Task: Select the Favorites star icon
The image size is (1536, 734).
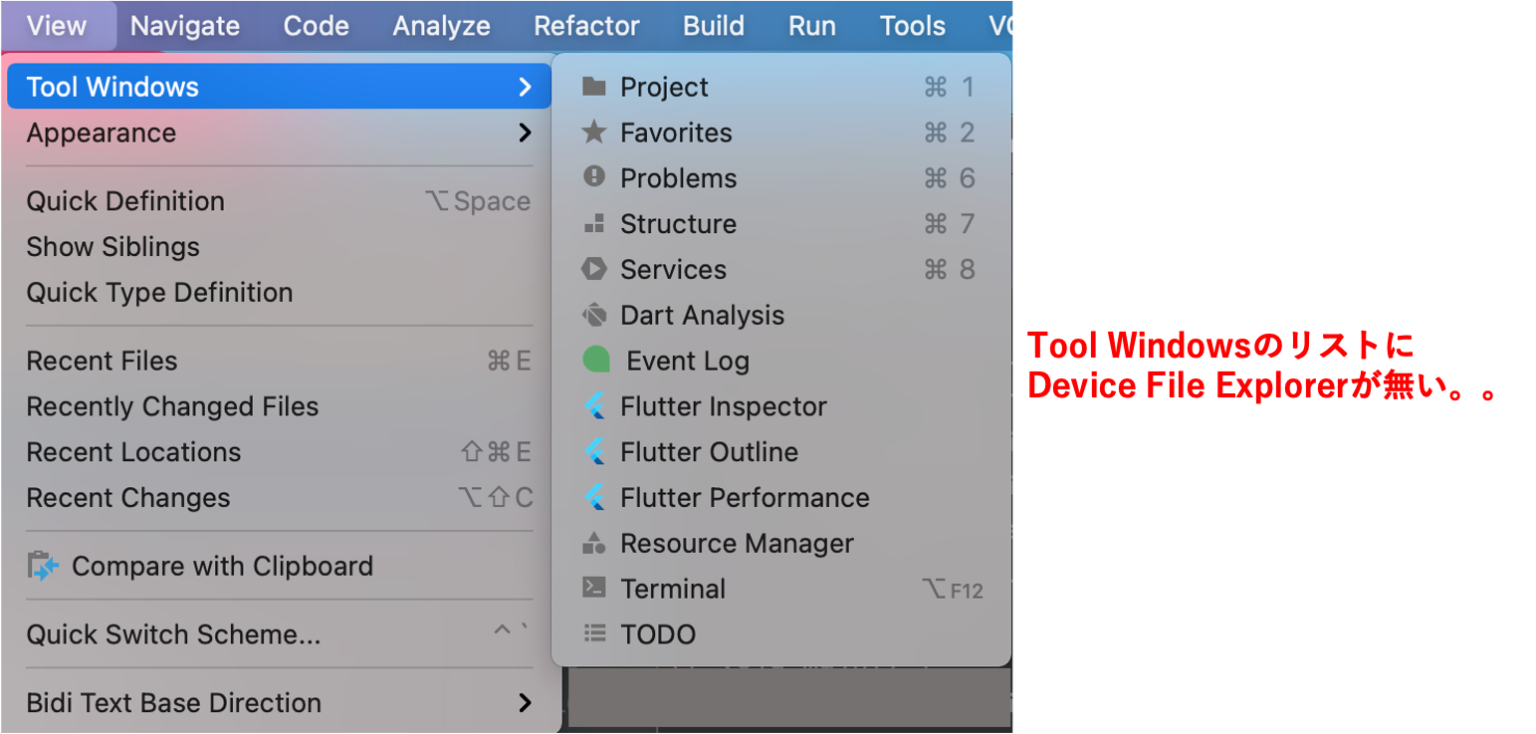Action: point(594,132)
